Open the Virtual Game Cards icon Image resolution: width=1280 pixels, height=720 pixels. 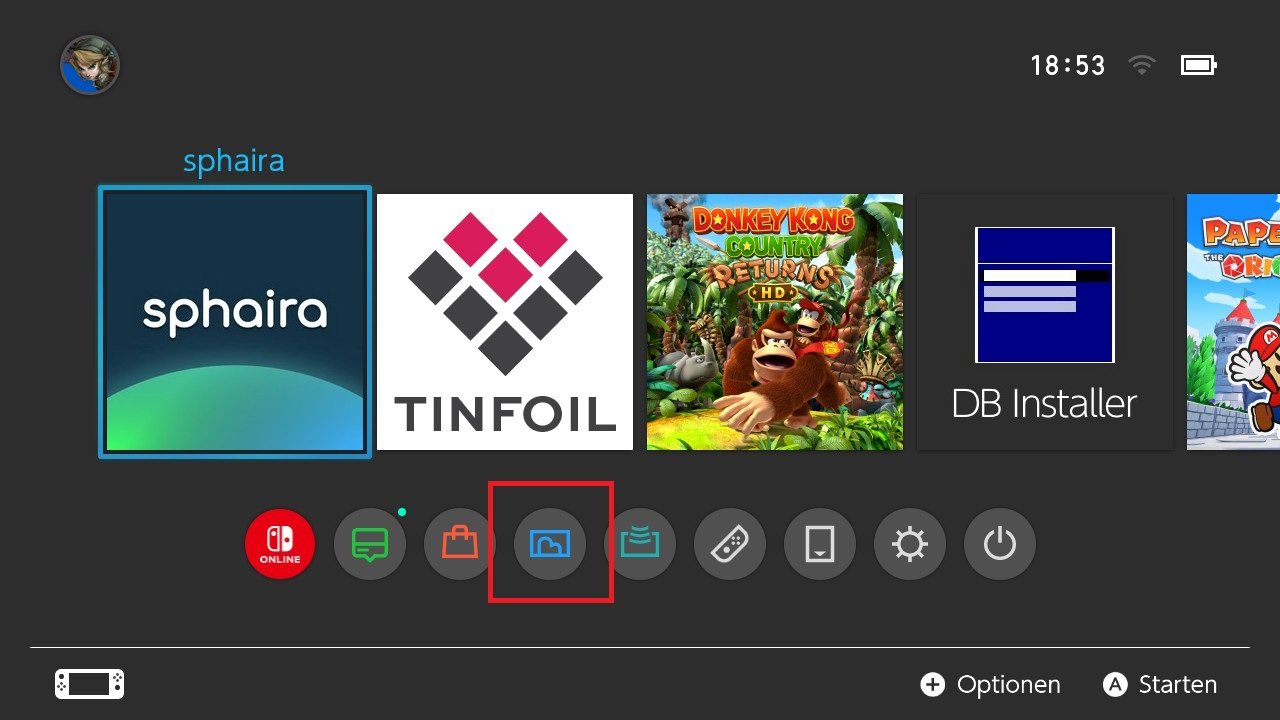pos(820,545)
